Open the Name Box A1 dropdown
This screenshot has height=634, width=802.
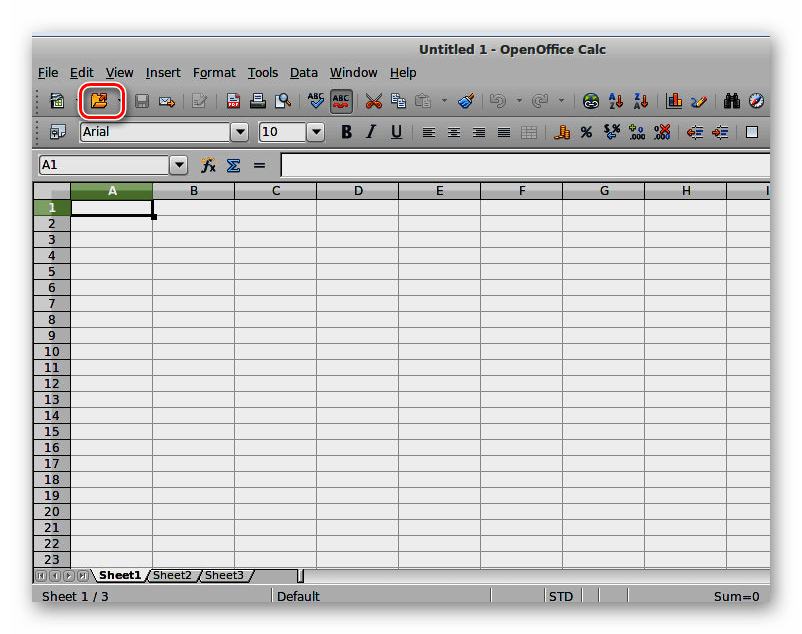tap(179, 165)
